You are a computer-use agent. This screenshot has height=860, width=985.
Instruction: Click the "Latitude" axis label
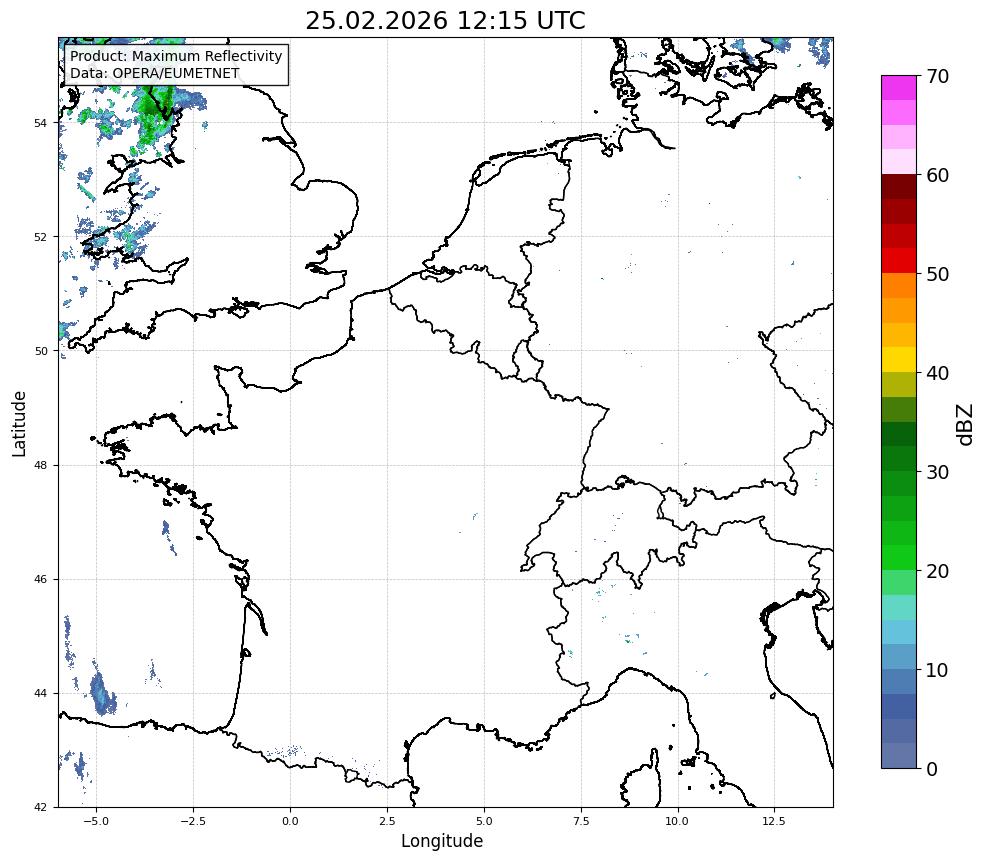pyautogui.click(x=19, y=423)
